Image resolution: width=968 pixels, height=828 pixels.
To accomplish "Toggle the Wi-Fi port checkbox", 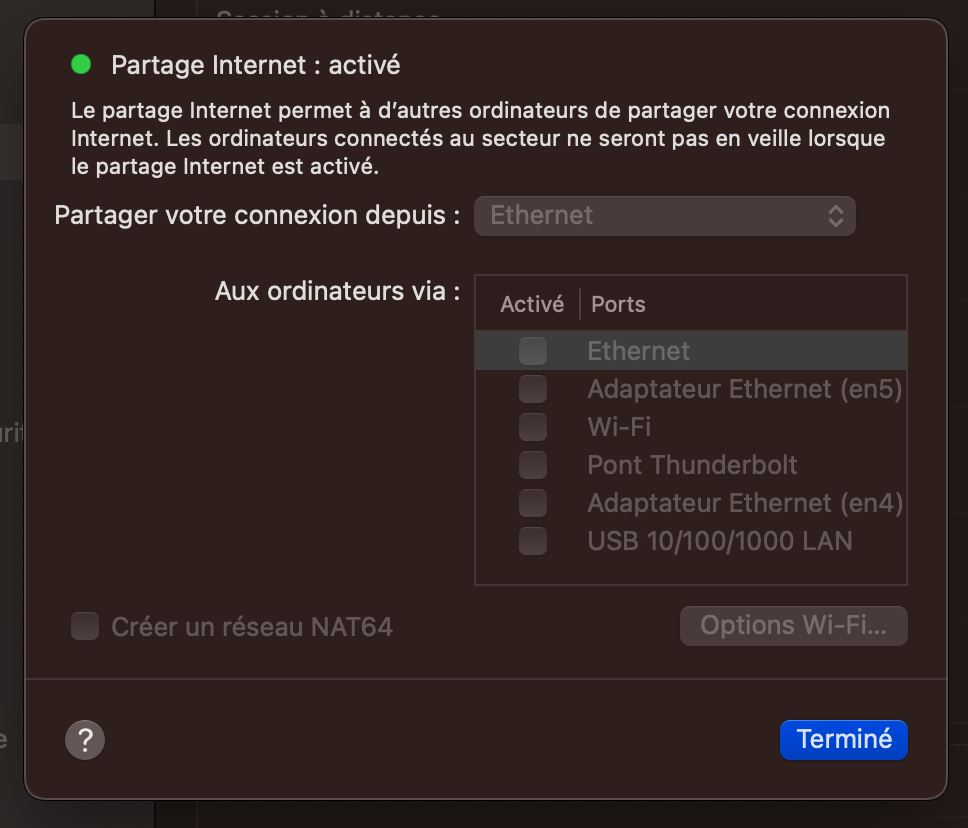I will (533, 427).
